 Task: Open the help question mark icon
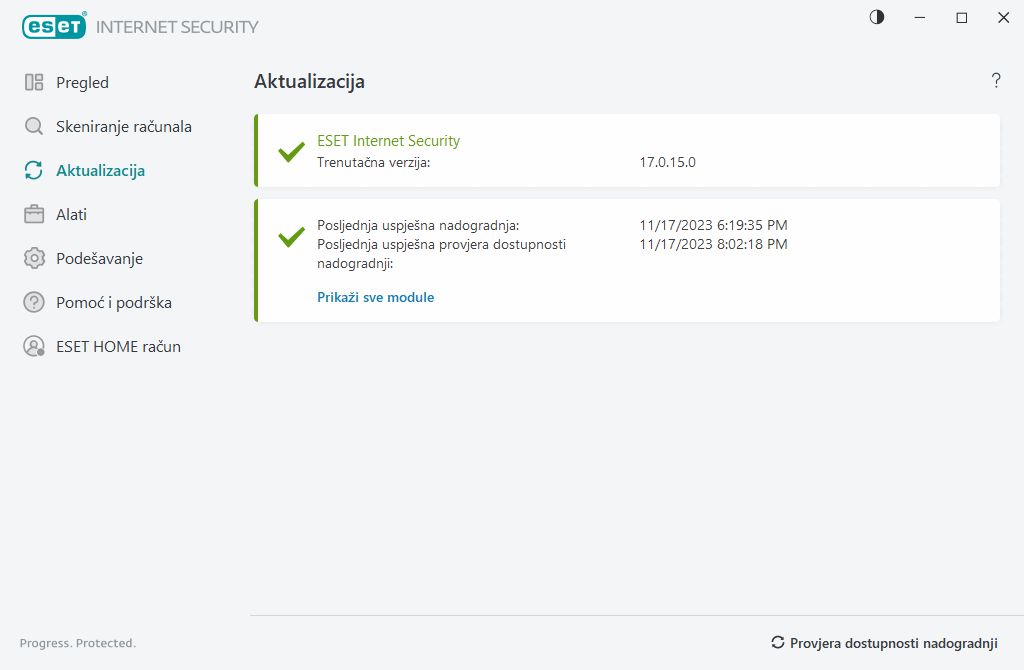click(996, 81)
